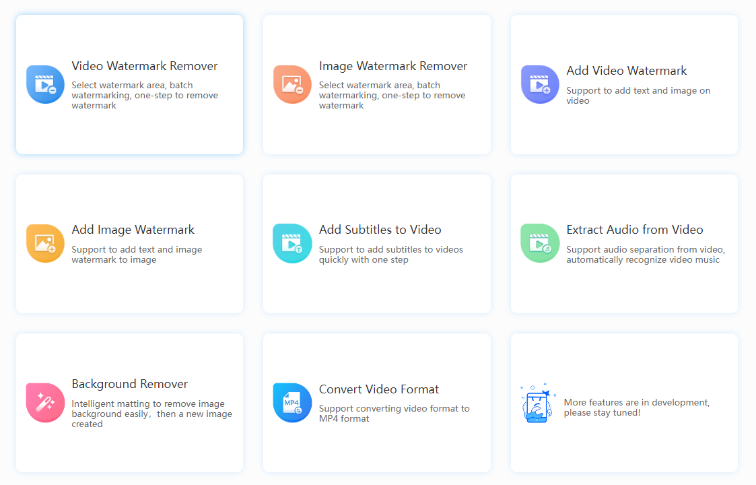Screen dimensions: 756x485
Task: Click the blue MP4 Convert Video Format icon
Action: tap(292, 403)
